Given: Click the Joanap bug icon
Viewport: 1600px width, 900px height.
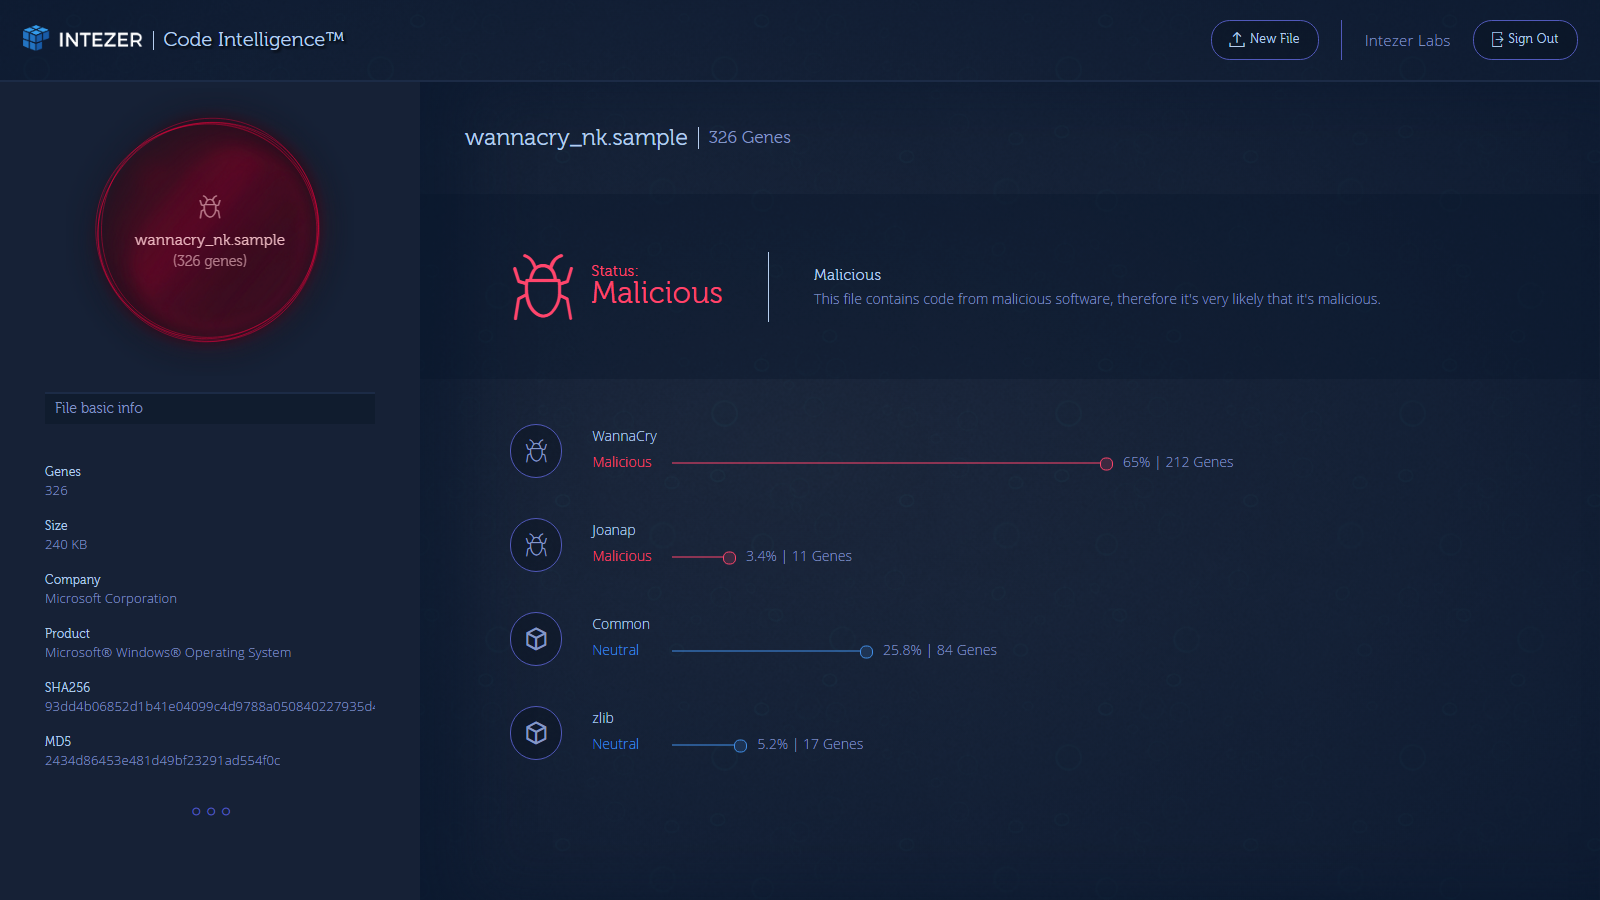Looking at the screenshot, I should 536,545.
